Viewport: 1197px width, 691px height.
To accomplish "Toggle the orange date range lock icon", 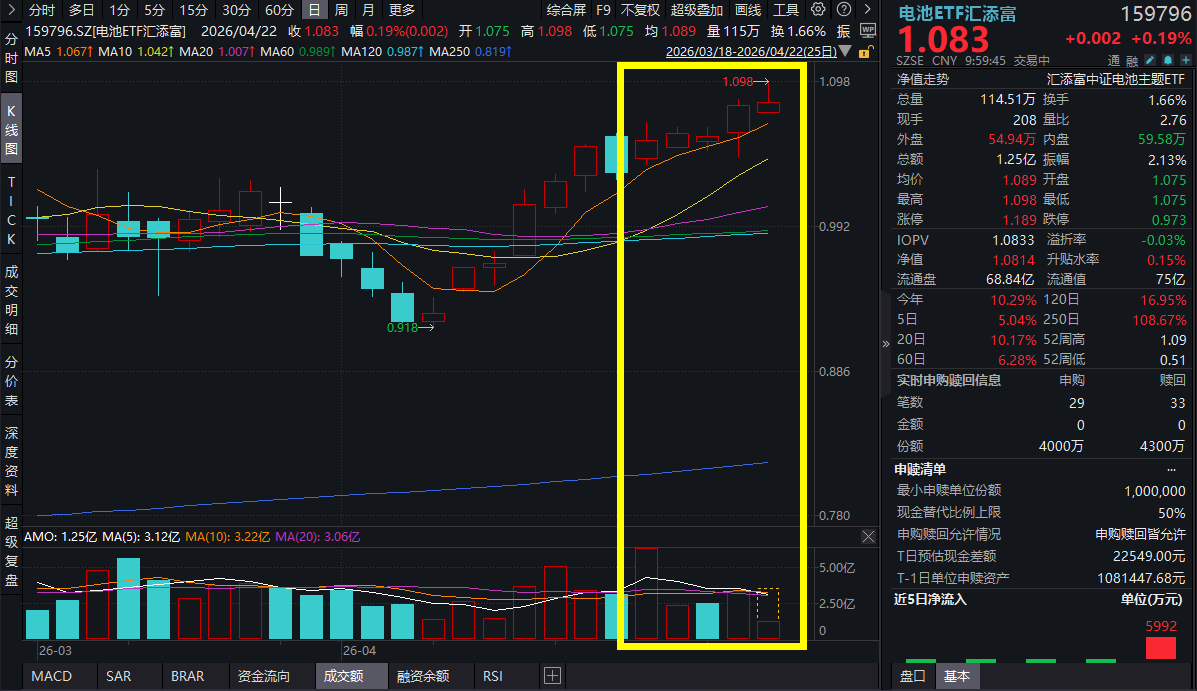I will (867, 50).
